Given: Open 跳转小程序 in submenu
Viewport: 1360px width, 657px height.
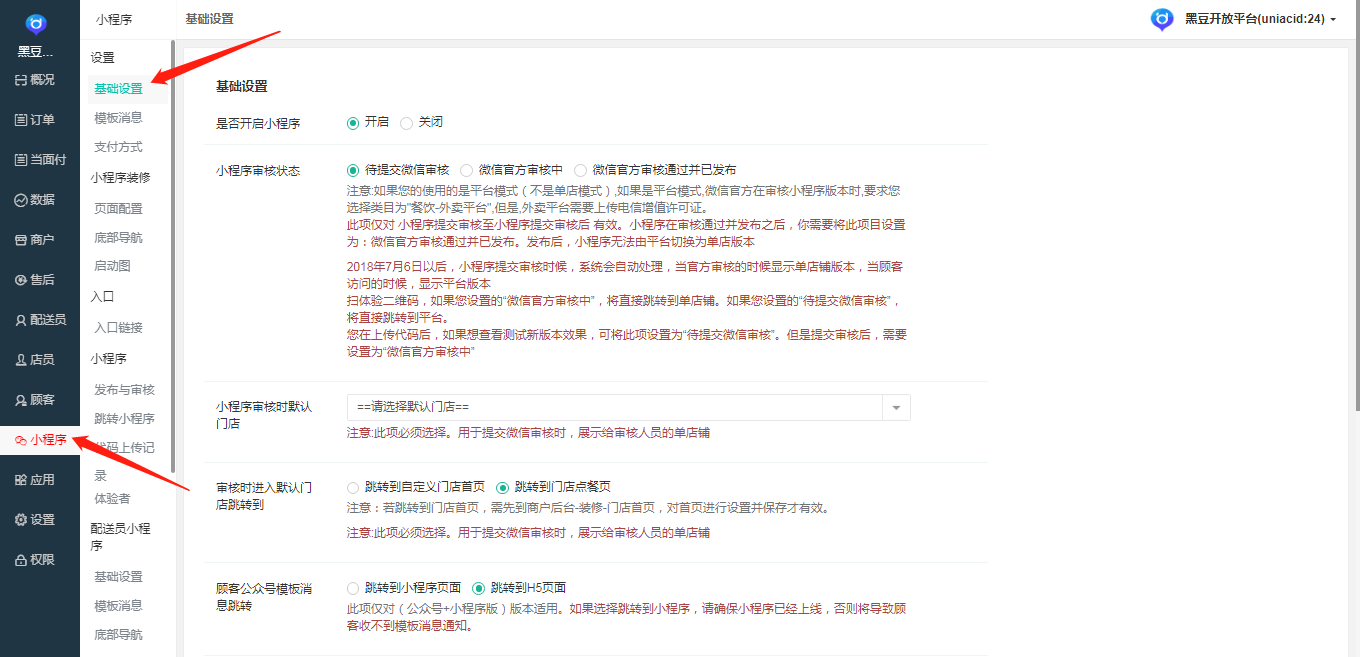Looking at the screenshot, I should coord(124,419).
